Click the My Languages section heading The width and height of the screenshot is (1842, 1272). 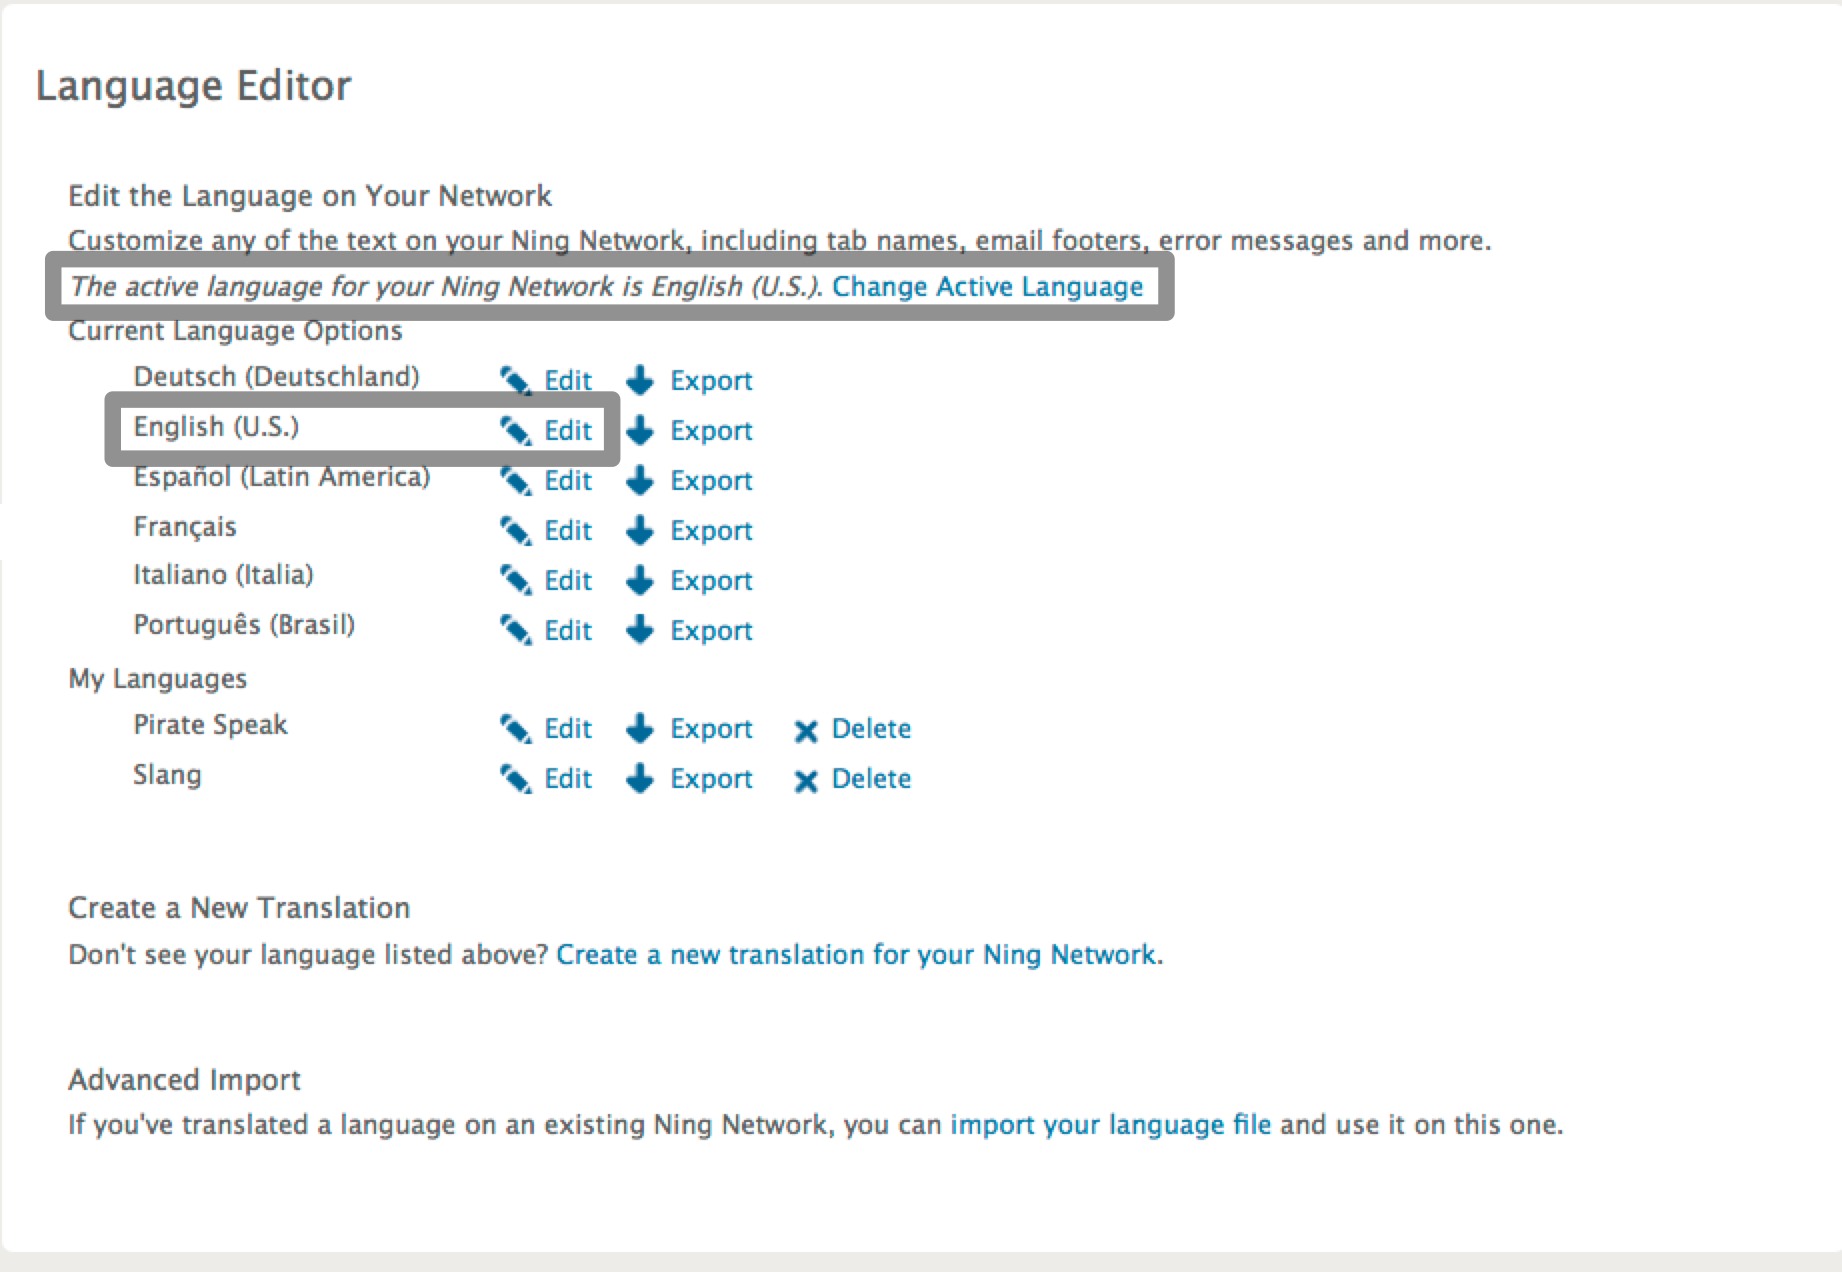[x=157, y=679]
